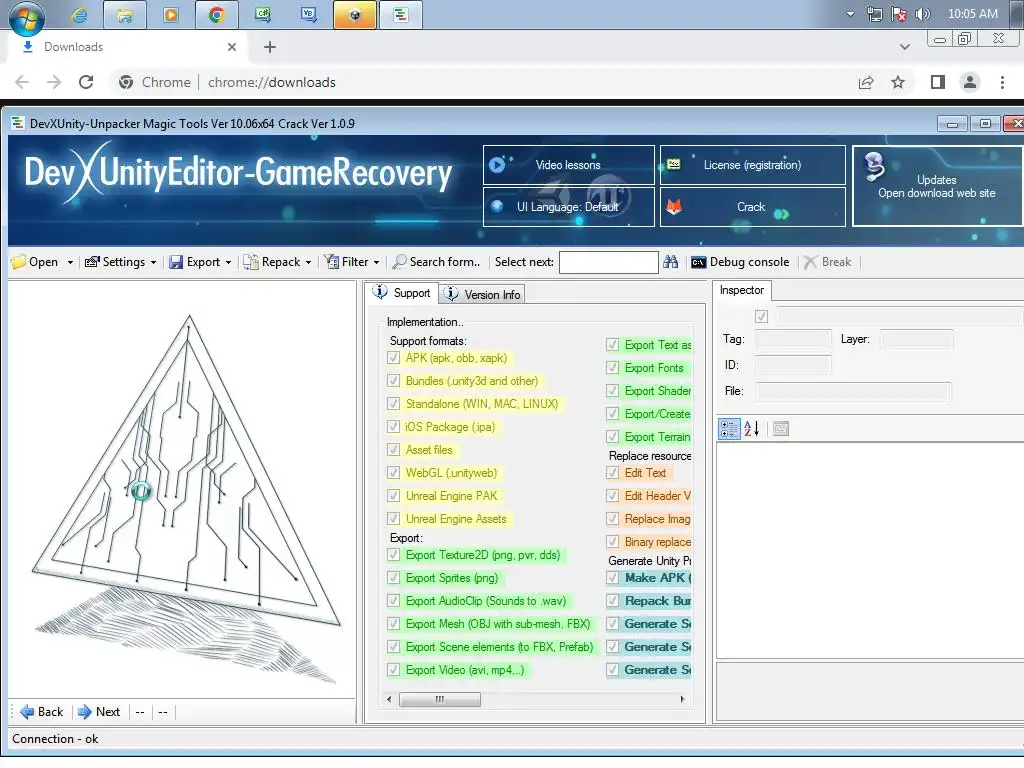
Task: Toggle Export Video (avi, mp4) checkbox
Action: coord(393,670)
